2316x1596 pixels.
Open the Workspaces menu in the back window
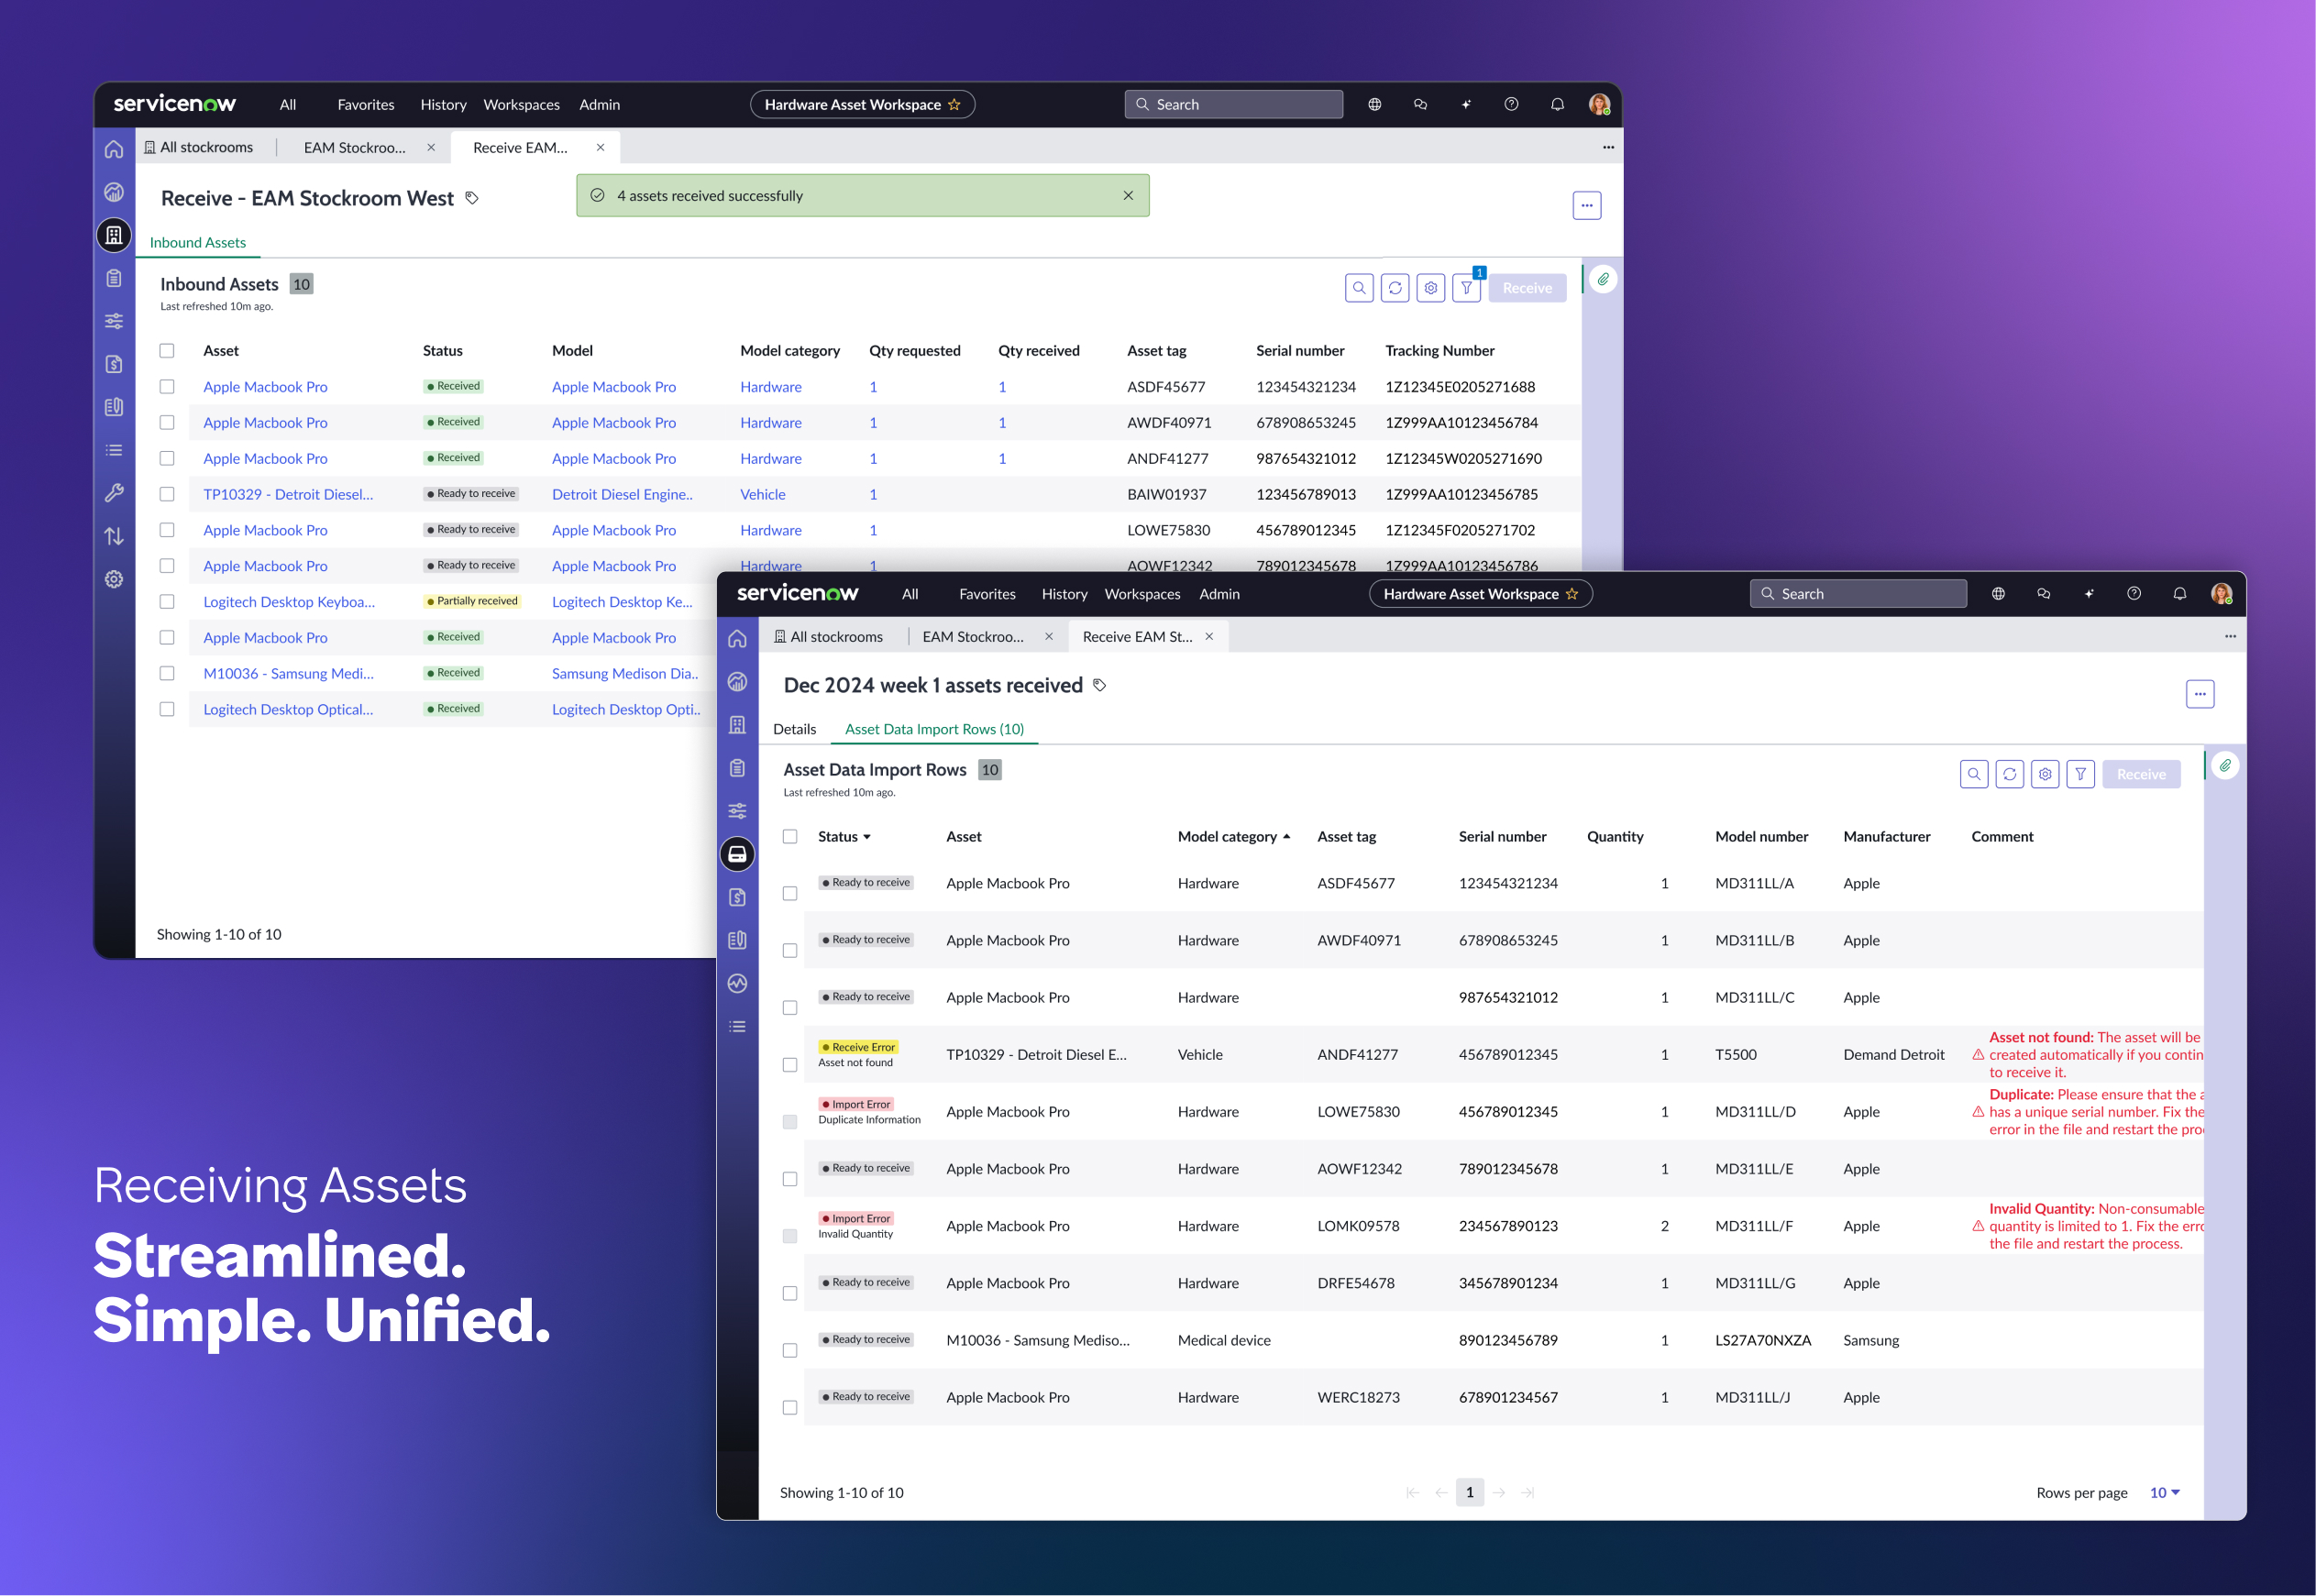pyautogui.click(x=521, y=104)
